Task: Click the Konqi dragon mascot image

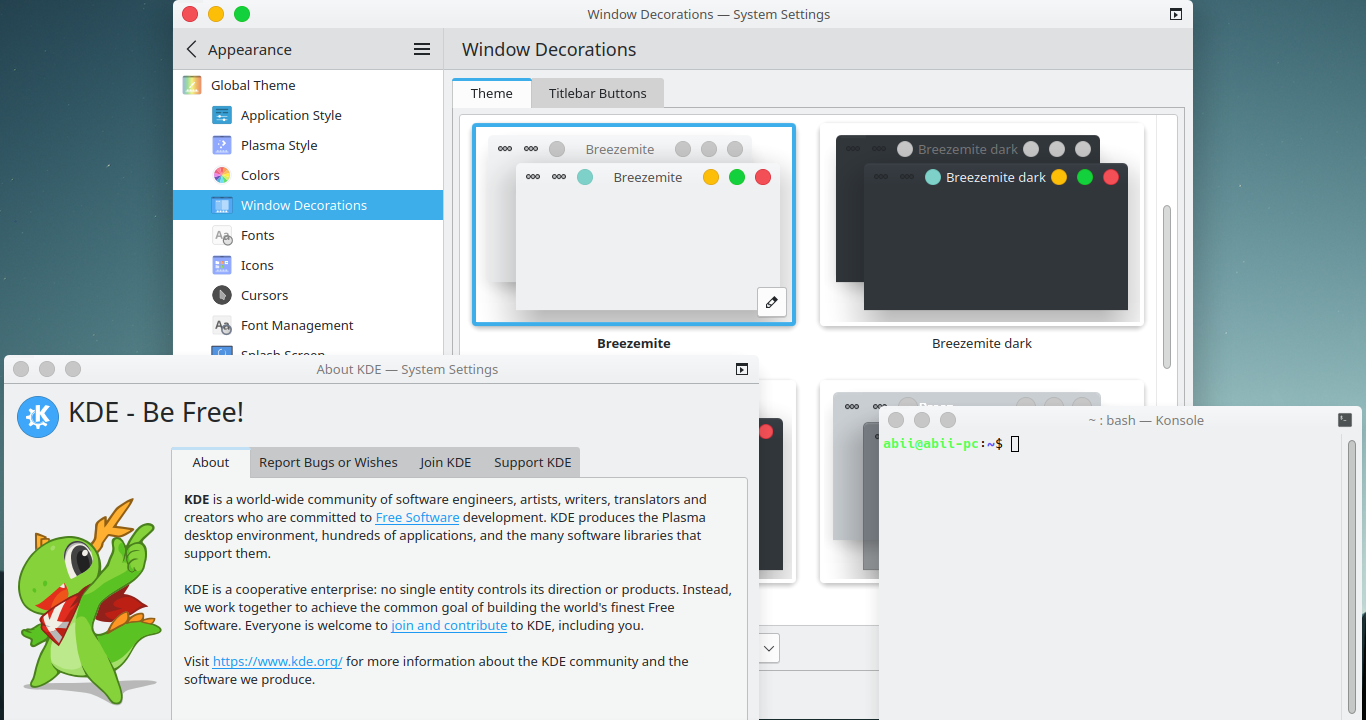Action: [x=90, y=600]
